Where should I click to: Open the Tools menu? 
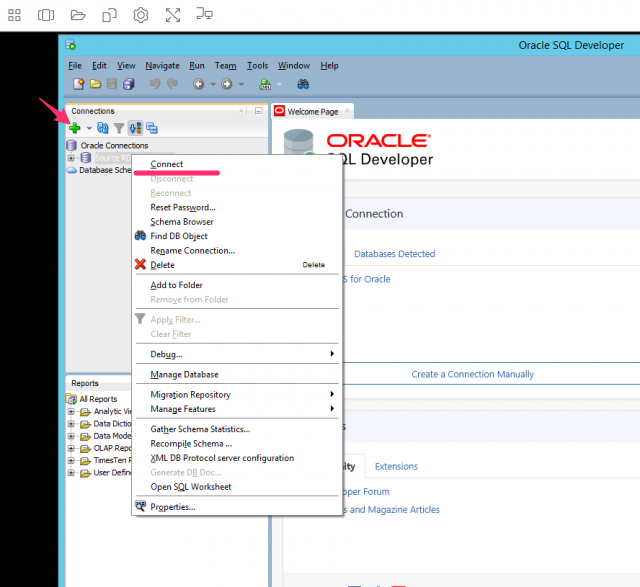[258, 66]
